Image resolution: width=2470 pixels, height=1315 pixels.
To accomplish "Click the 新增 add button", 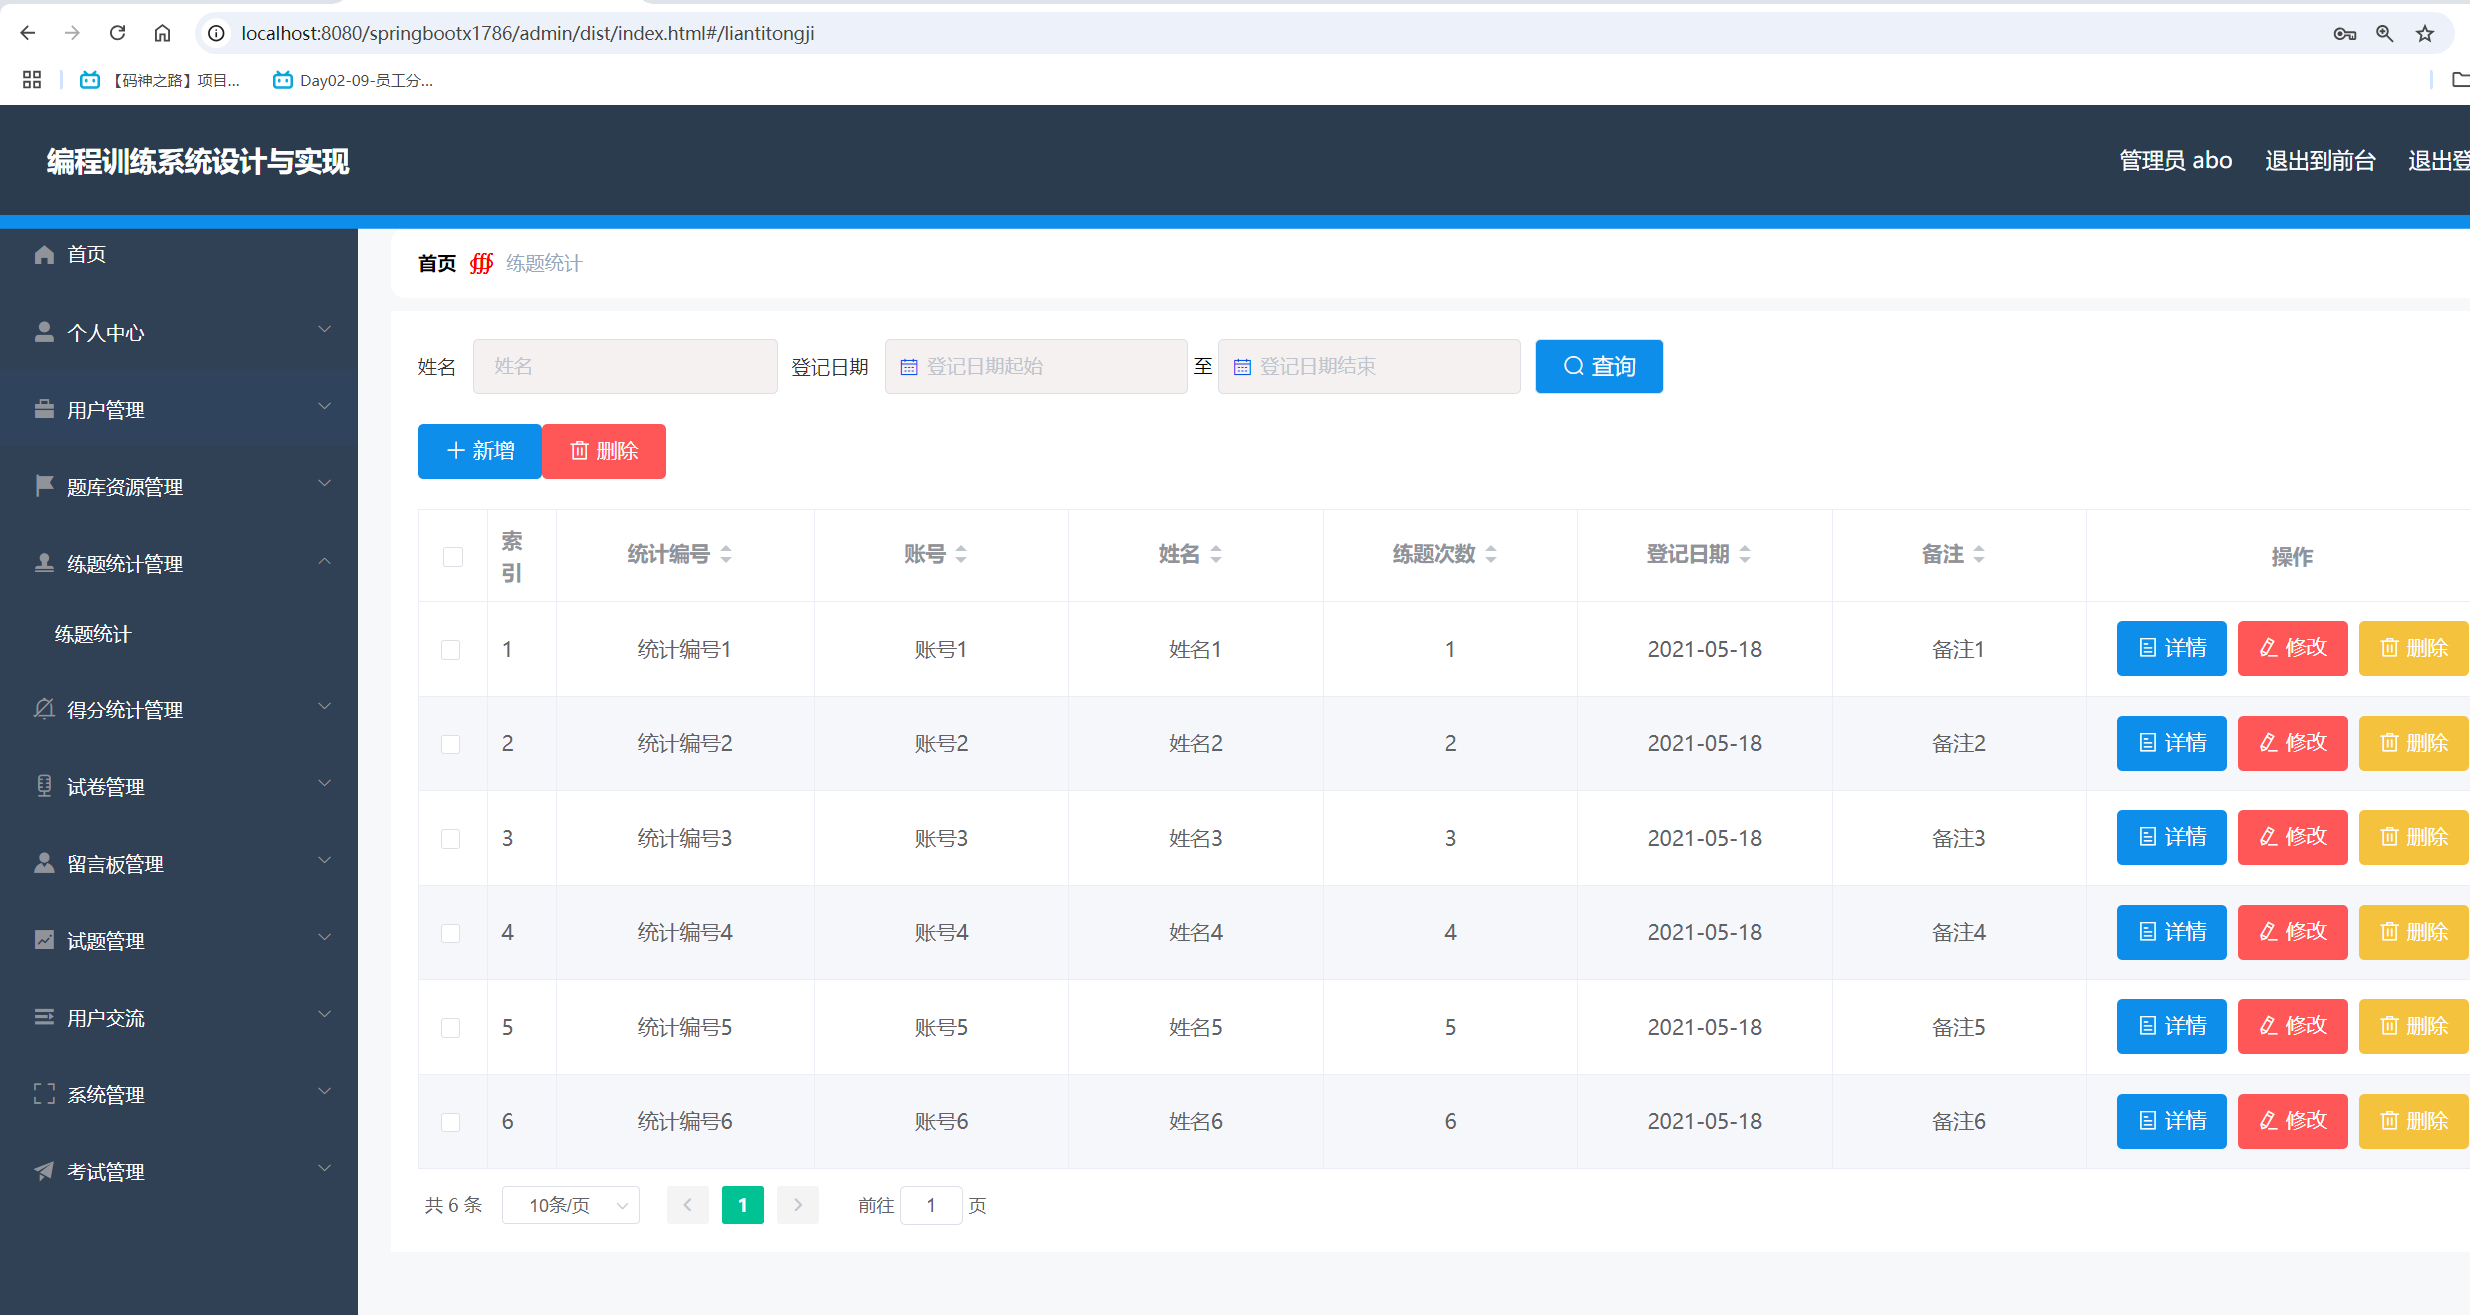I will (x=480, y=451).
